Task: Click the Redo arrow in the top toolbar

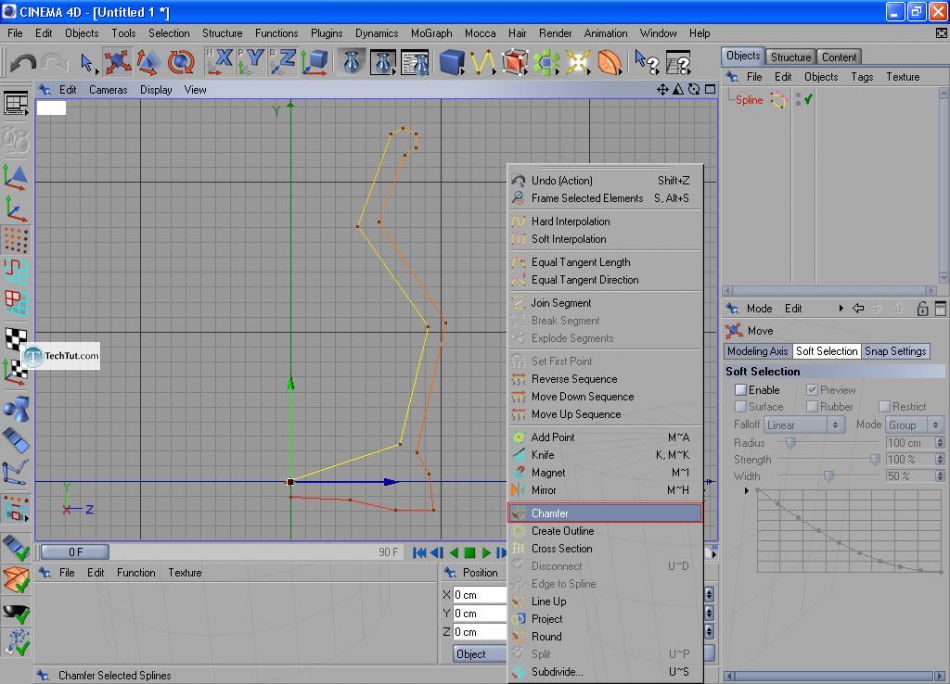Action: (x=55, y=62)
